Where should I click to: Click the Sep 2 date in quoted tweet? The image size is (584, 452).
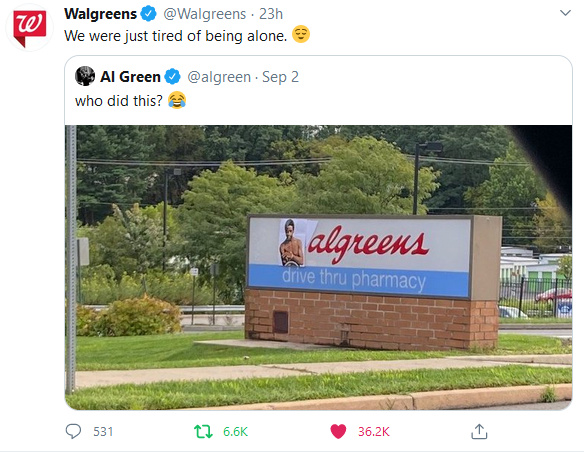click(x=280, y=77)
